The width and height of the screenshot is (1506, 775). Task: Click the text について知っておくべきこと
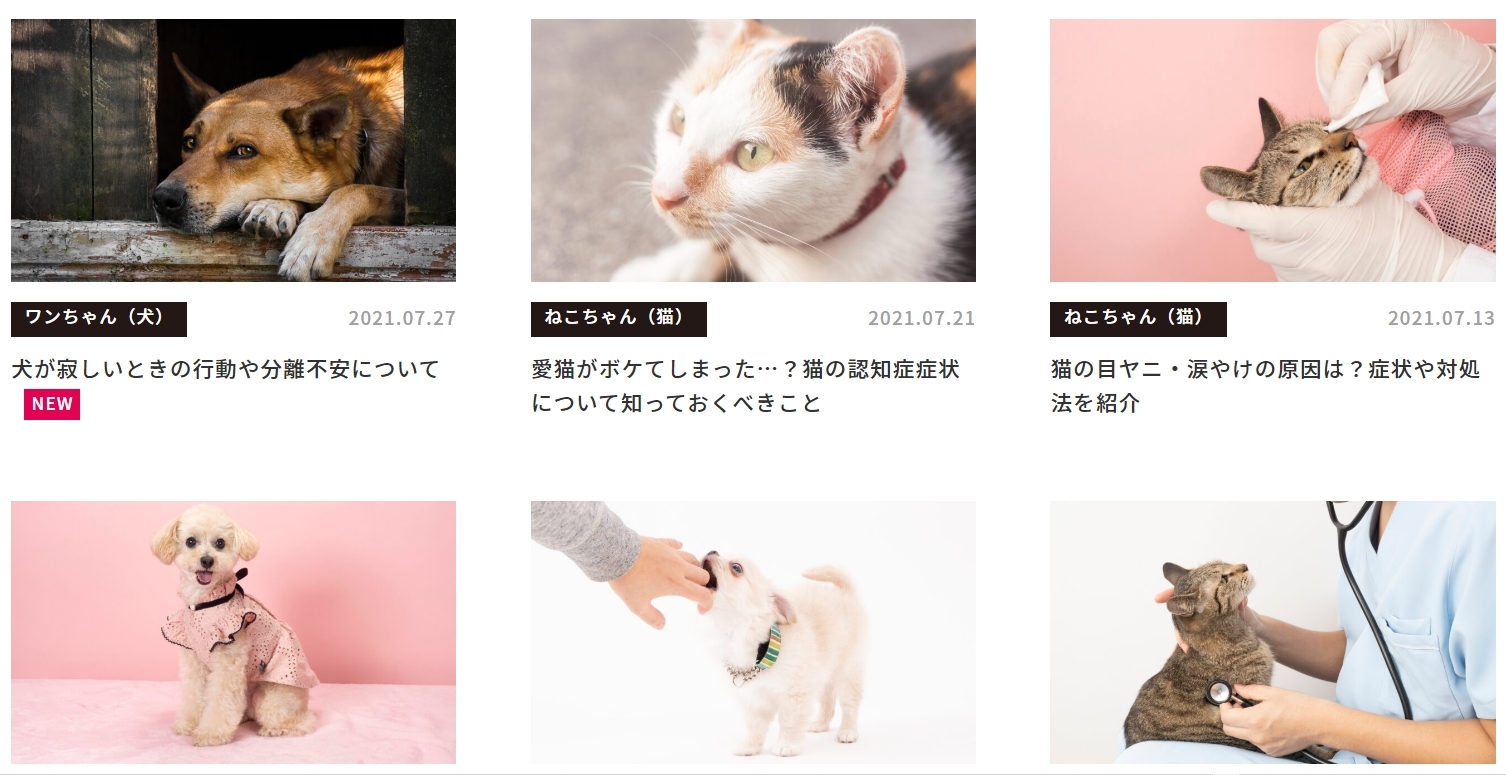coord(676,403)
